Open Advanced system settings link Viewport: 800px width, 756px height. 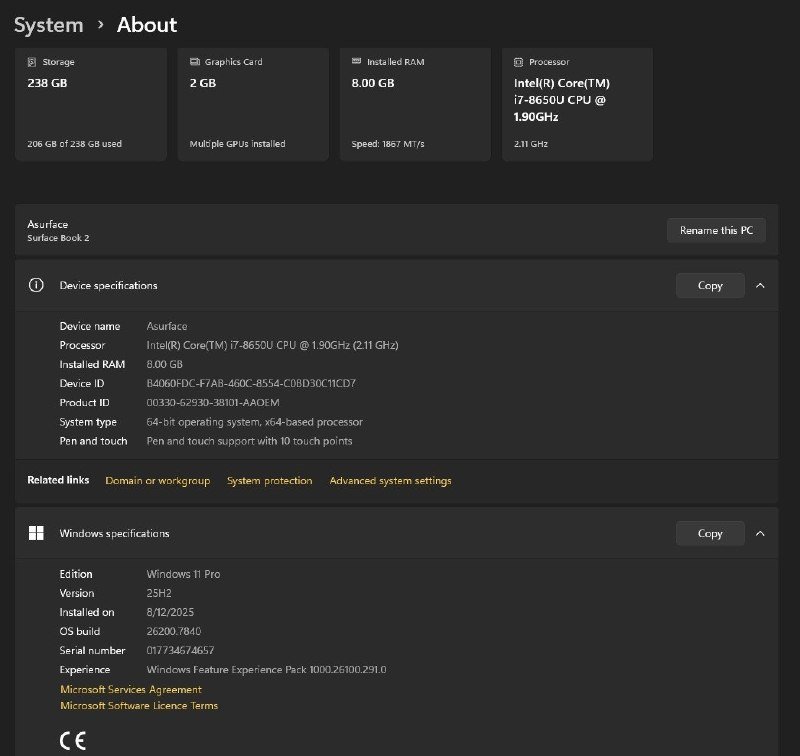pos(390,481)
